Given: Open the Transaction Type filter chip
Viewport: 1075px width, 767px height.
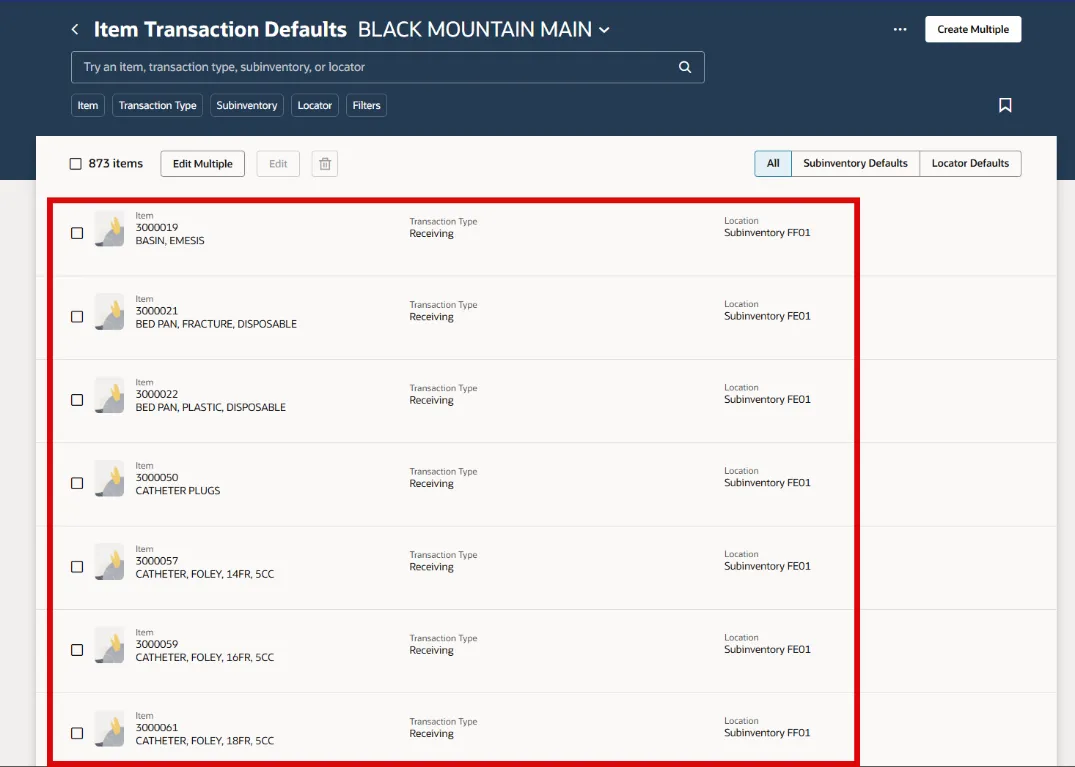Looking at the screenshot, I should [157, 105].
